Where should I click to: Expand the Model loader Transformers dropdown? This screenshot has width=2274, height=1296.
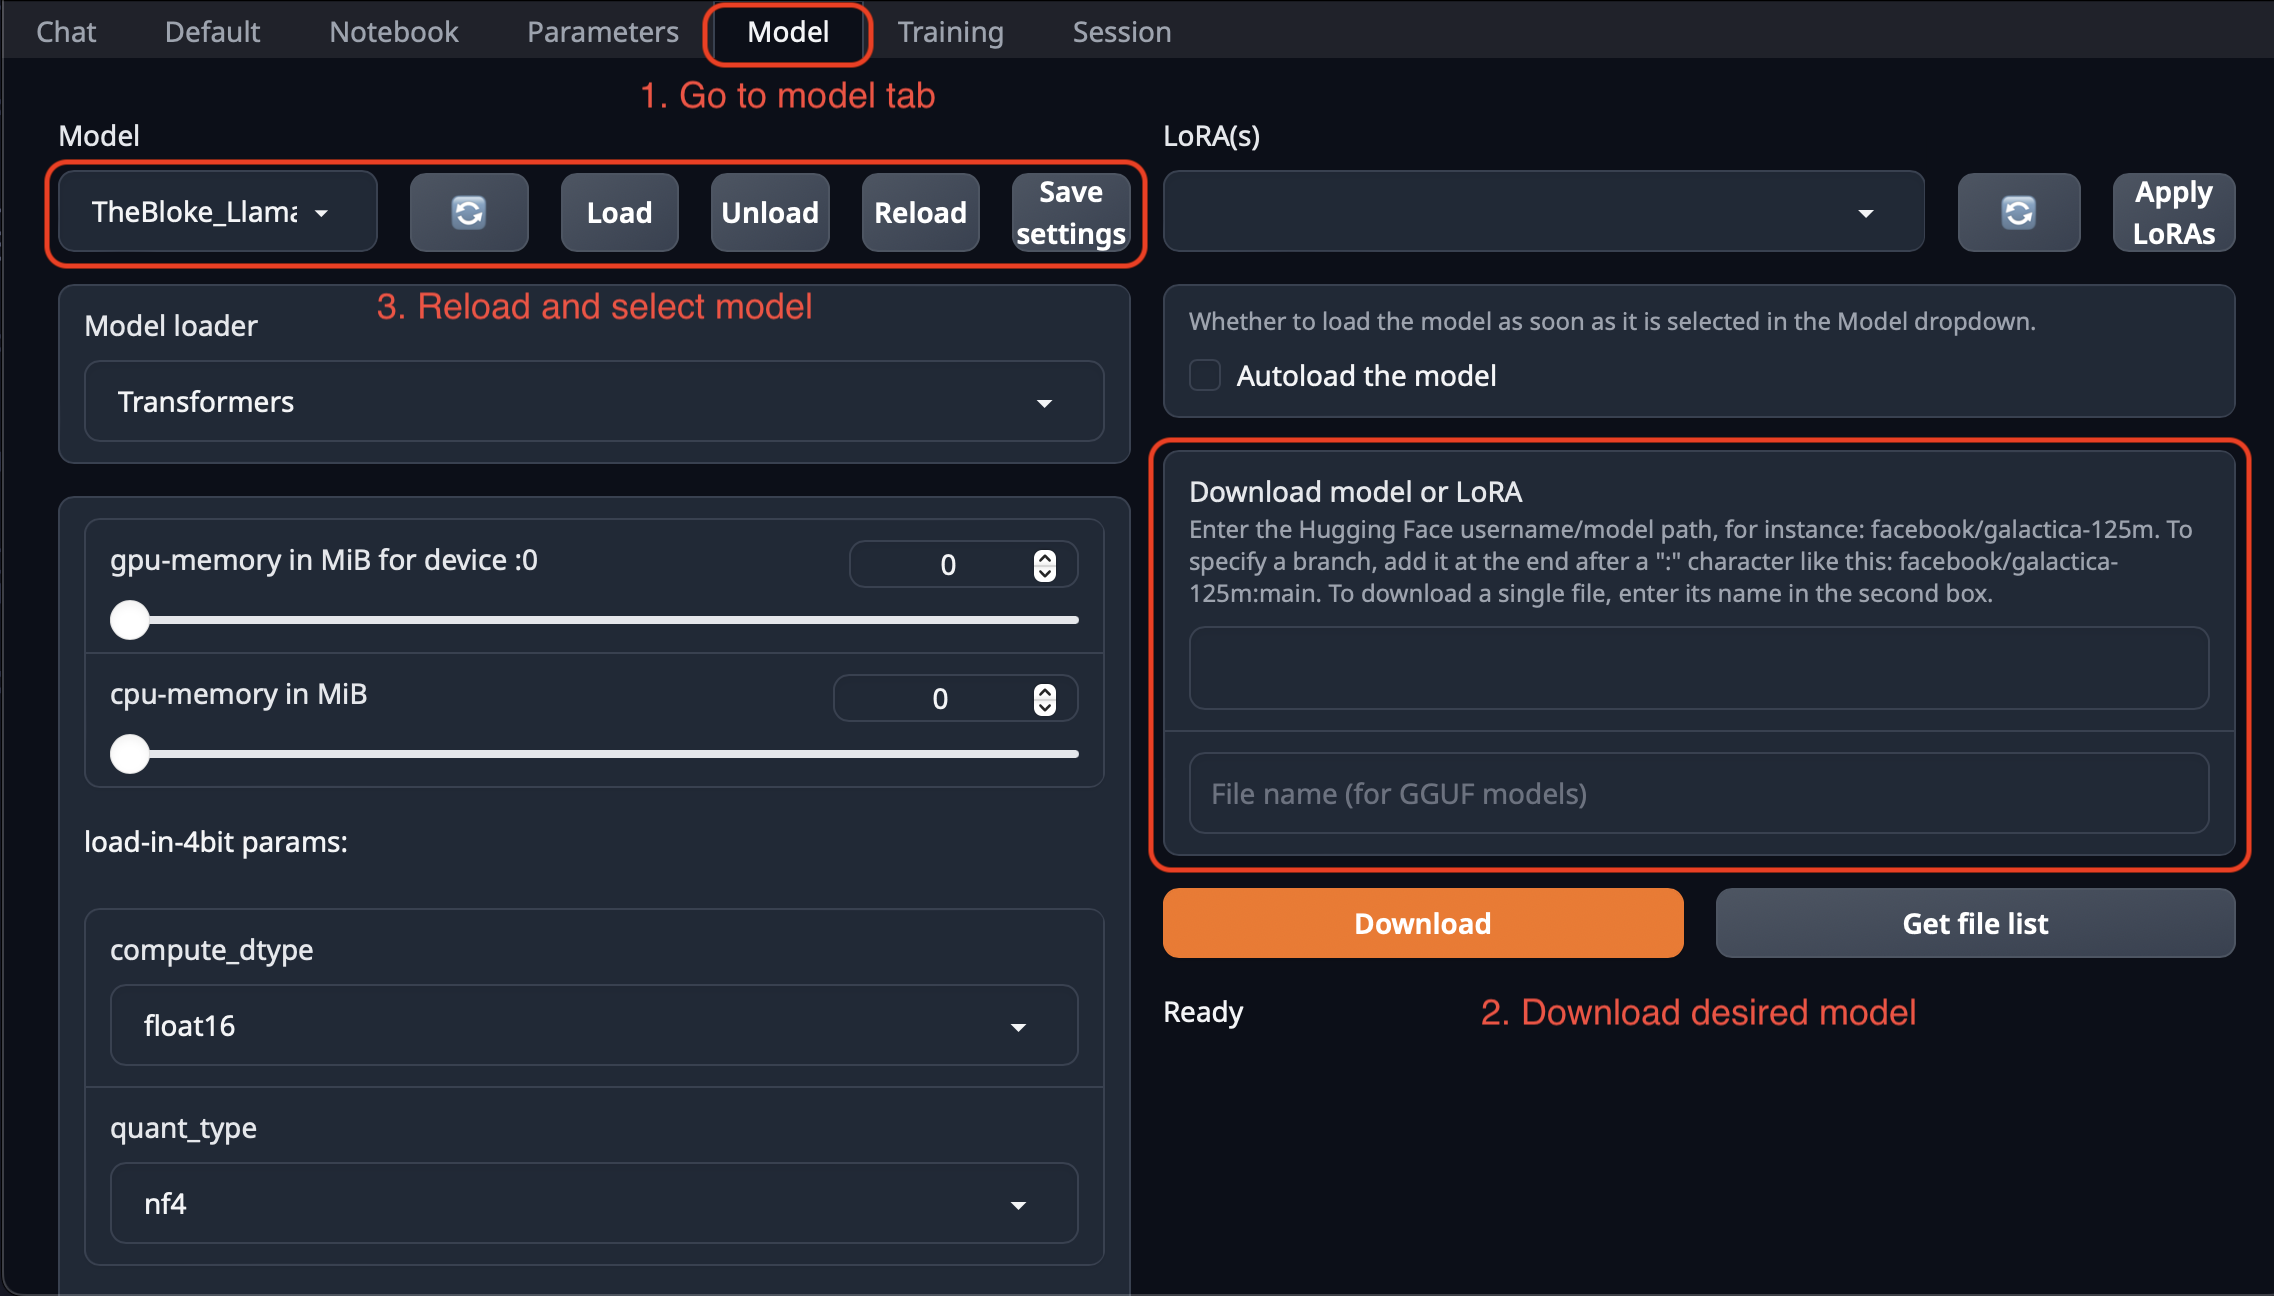coord(594,402)
